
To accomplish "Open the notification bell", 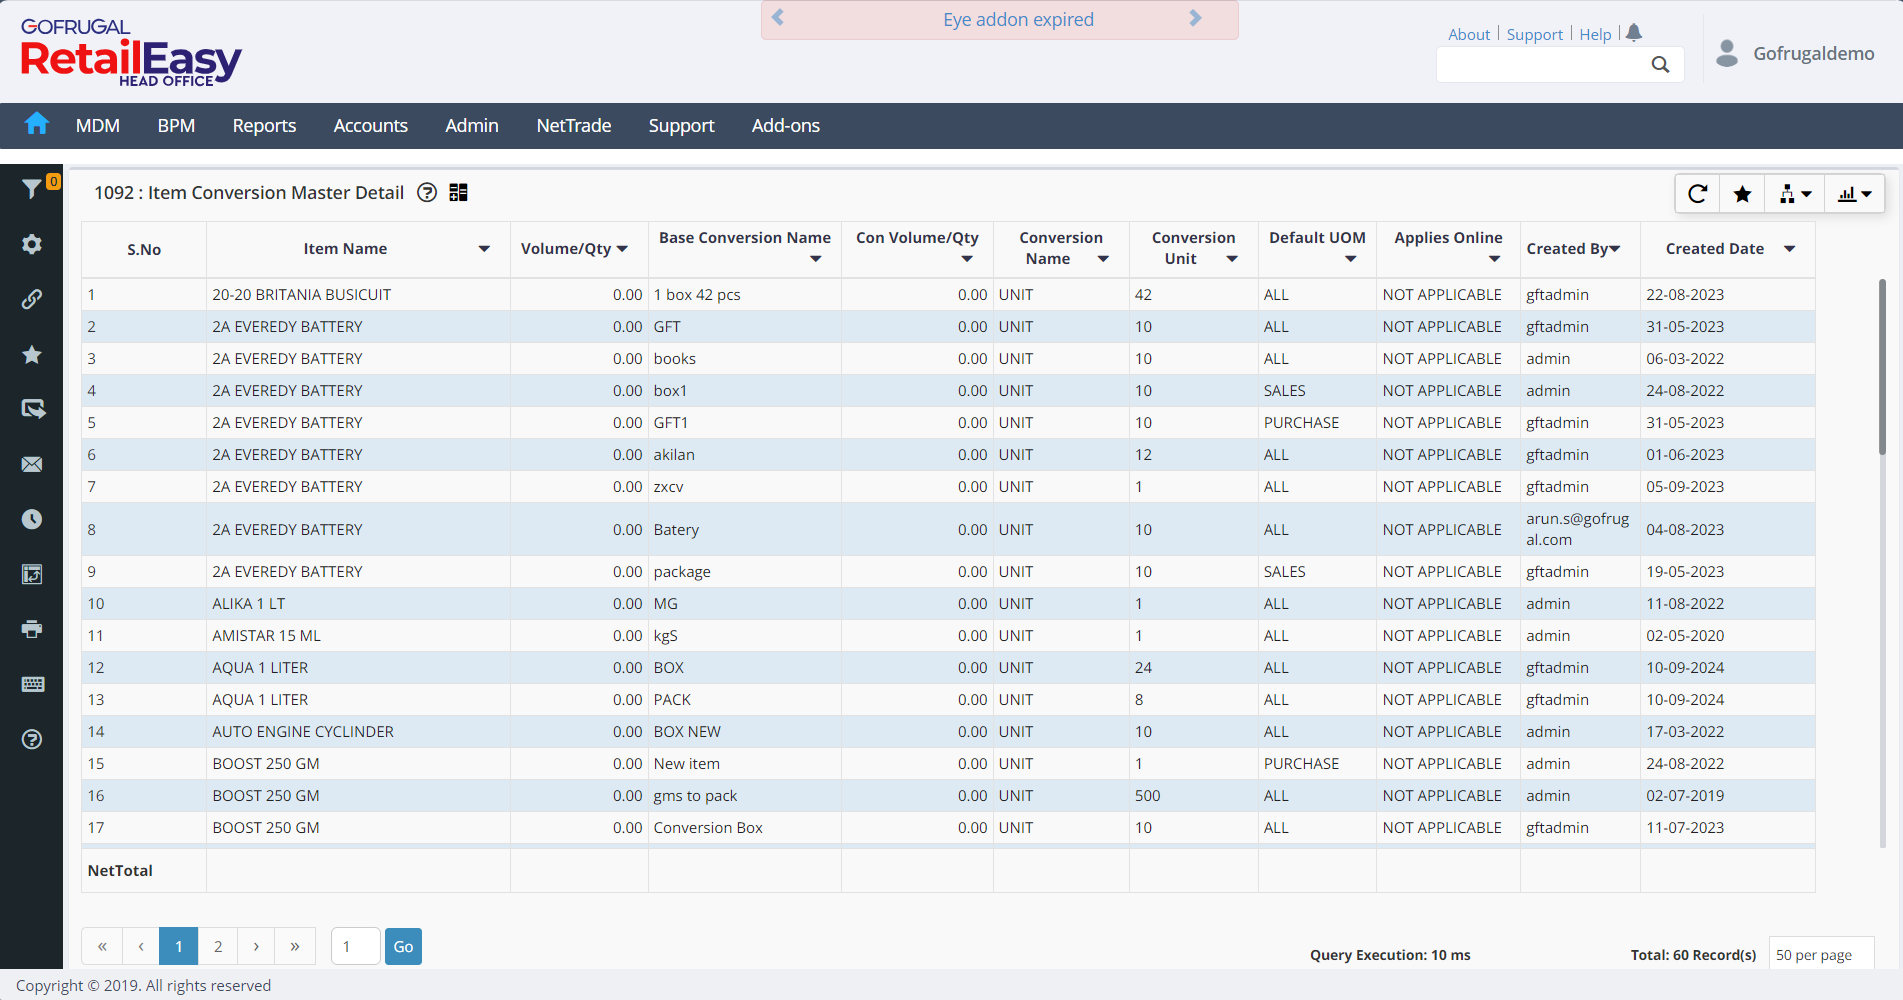I will point(1634,33).
